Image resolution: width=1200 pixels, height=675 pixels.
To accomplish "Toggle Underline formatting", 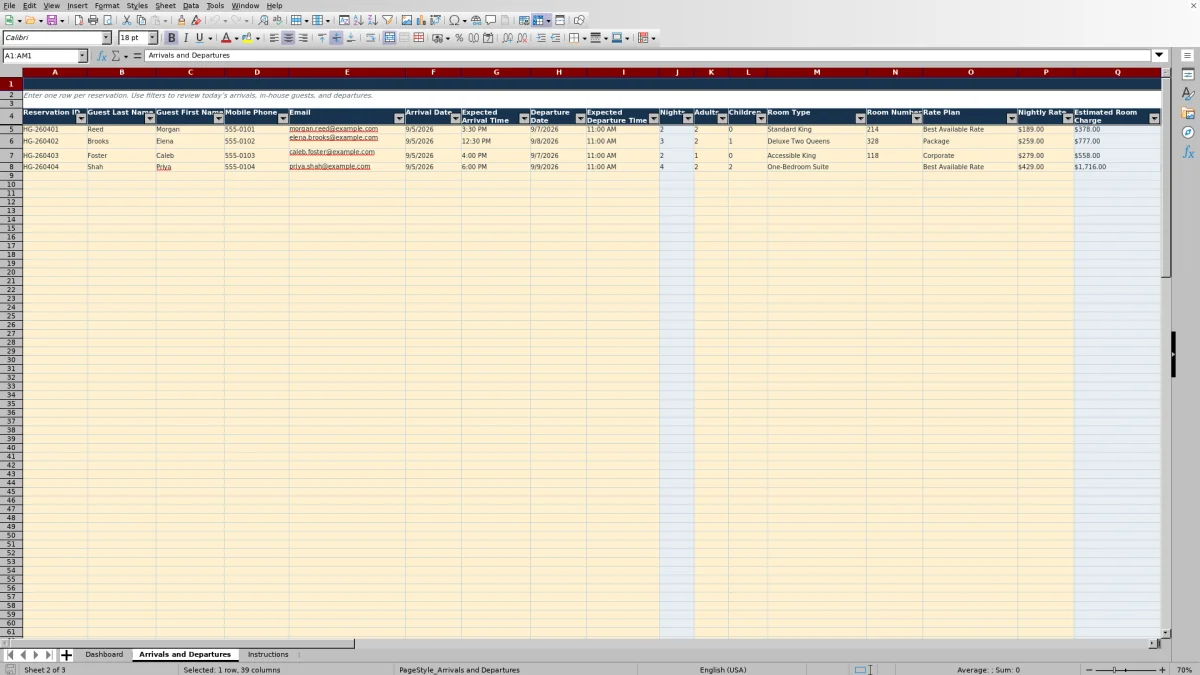I will click(x=199, y=38).
